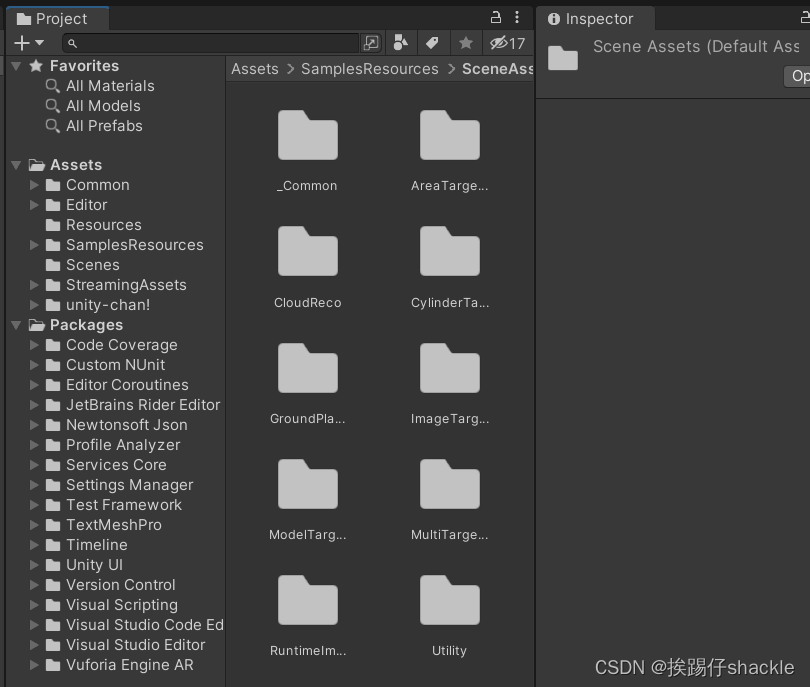Open the Project panel three-dot menu
This screenshot has height=687, width=810.
coord(517,18)
